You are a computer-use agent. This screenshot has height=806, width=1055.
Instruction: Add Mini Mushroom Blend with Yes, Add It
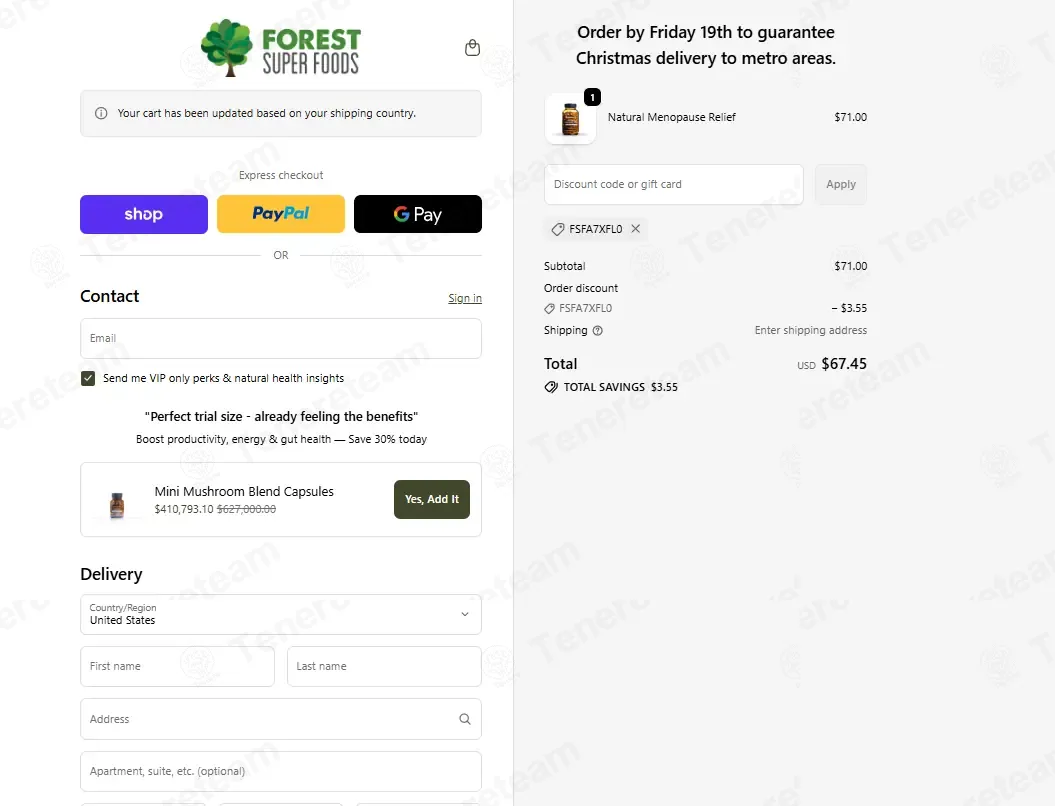[x=432, y=499]
